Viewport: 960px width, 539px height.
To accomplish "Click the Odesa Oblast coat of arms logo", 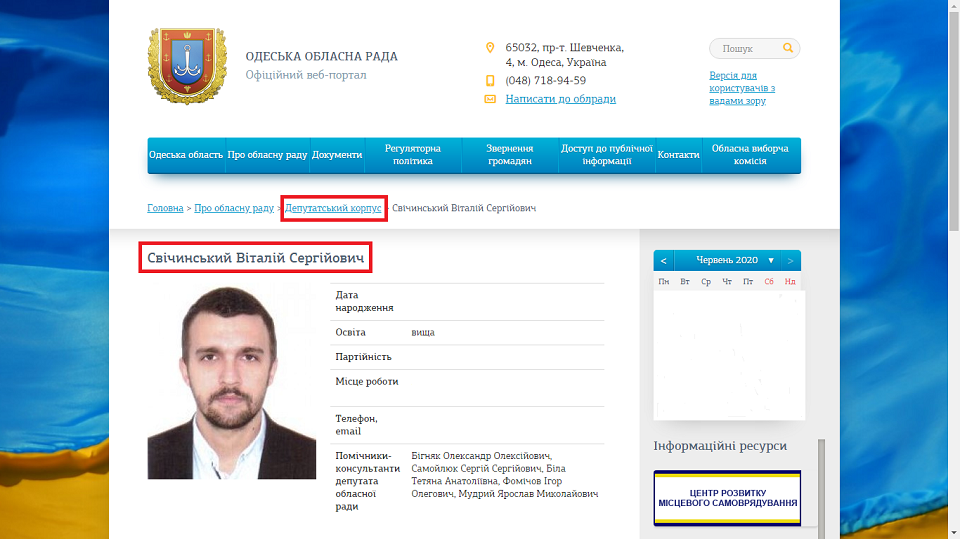I will point(180,66).
